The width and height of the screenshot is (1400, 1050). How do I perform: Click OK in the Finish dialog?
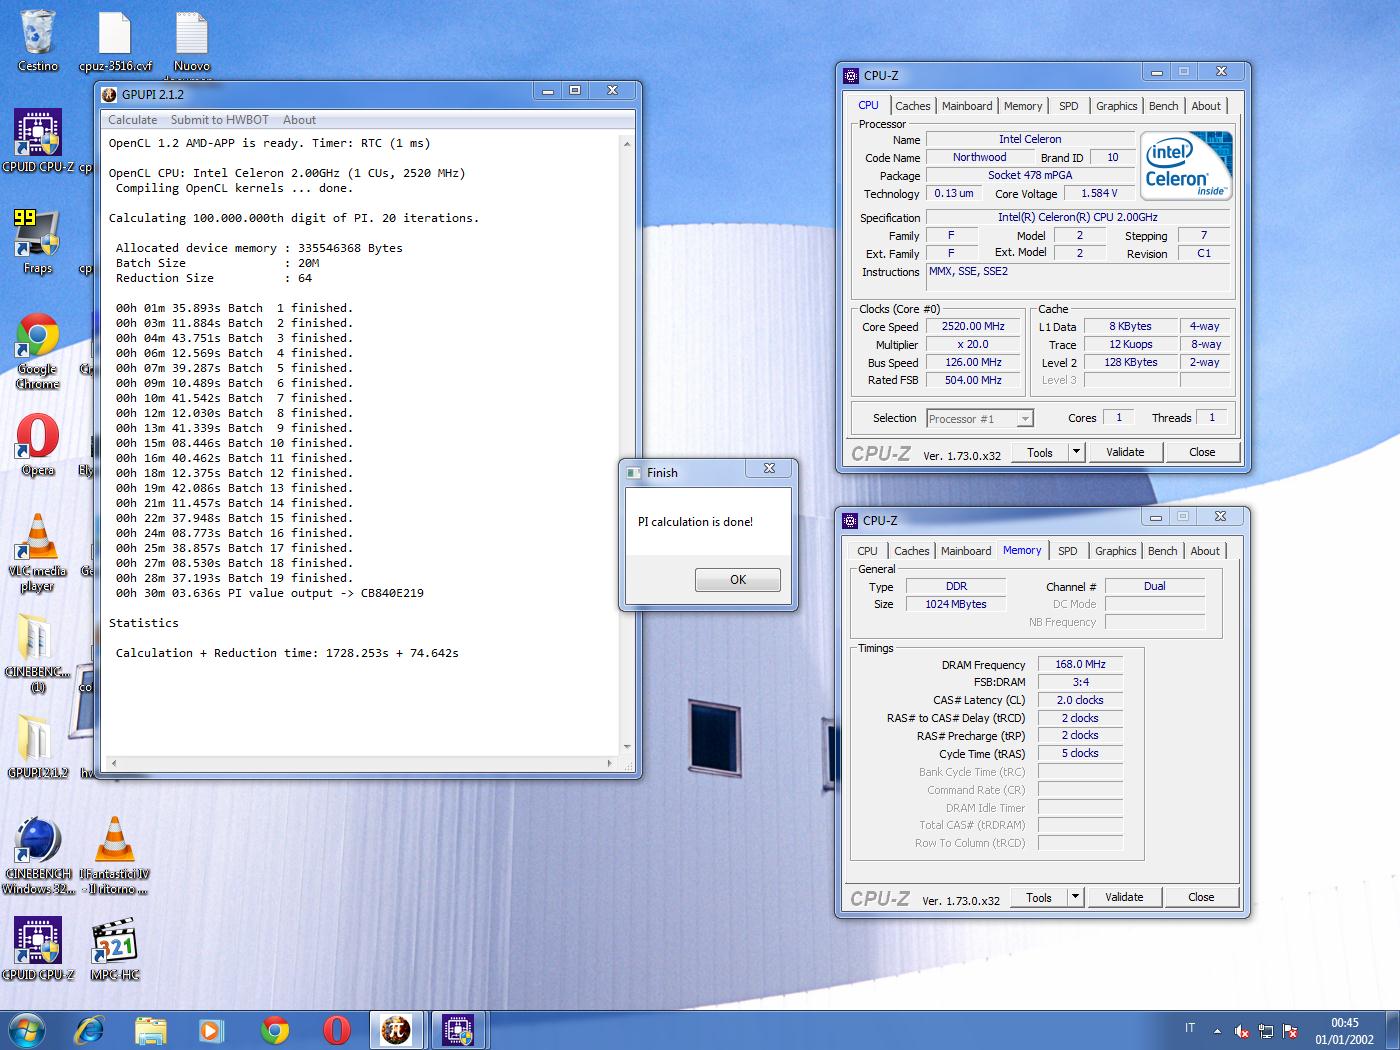(x=738, y=580)
